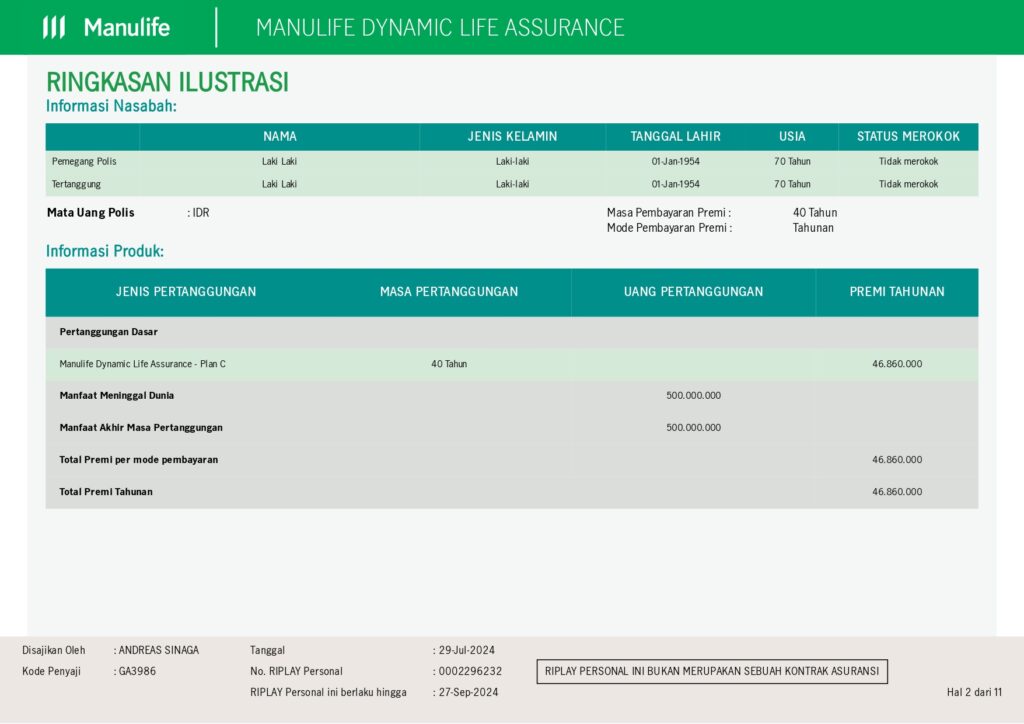The width and height of the screenshot is (1024, 724).
Task: Click the Masa Pembayaran Premi label
Action: (x=669, y=213)
